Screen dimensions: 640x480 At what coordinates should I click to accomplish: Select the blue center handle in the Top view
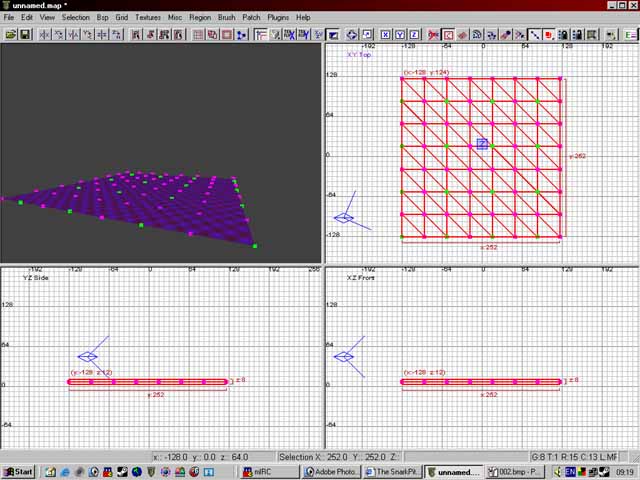coord(482,144)
